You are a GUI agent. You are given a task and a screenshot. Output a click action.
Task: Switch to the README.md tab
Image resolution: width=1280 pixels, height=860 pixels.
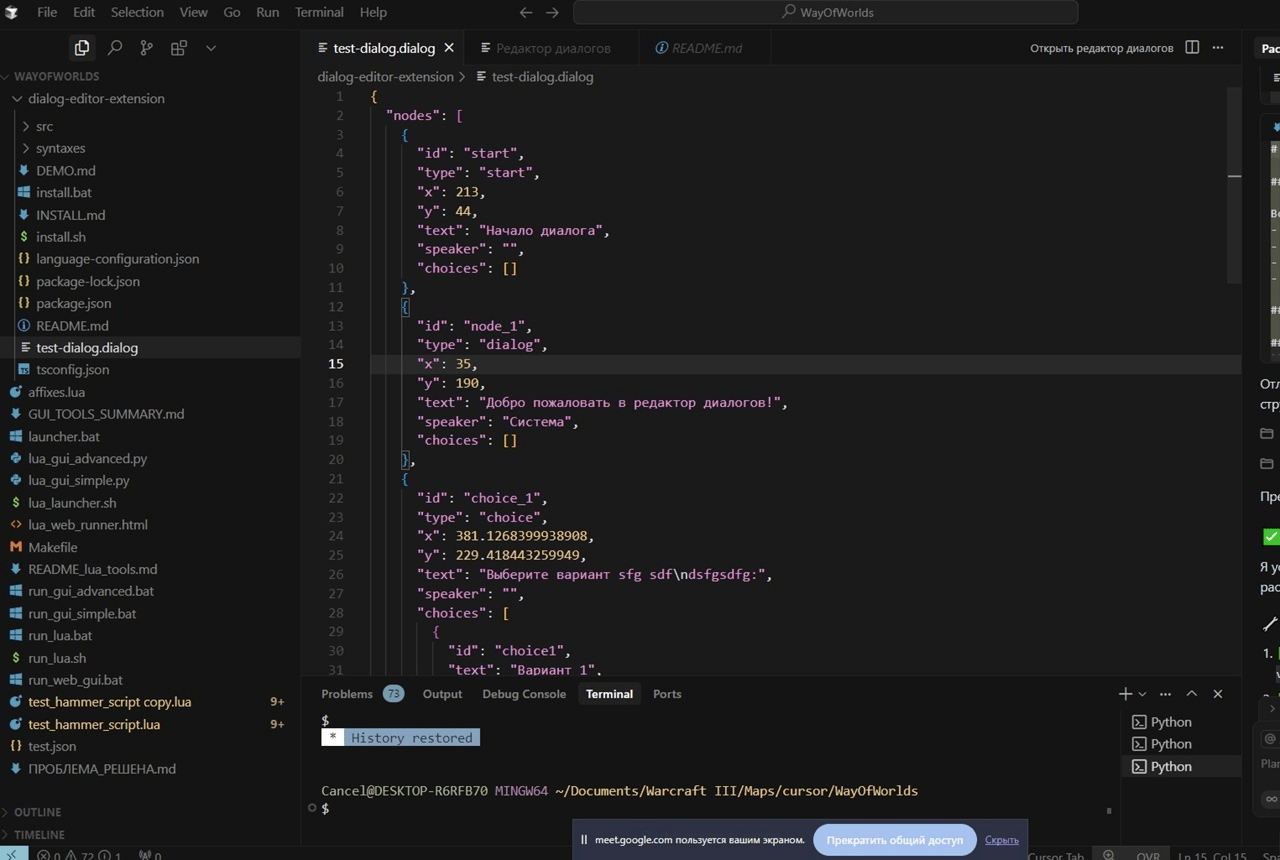coord(706,48)
